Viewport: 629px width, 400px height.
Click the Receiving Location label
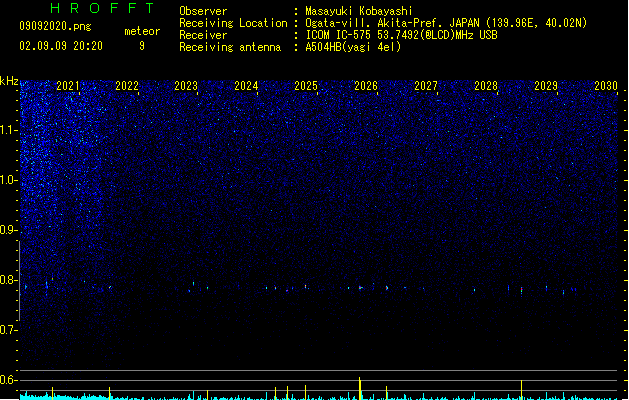pos(233,23)
